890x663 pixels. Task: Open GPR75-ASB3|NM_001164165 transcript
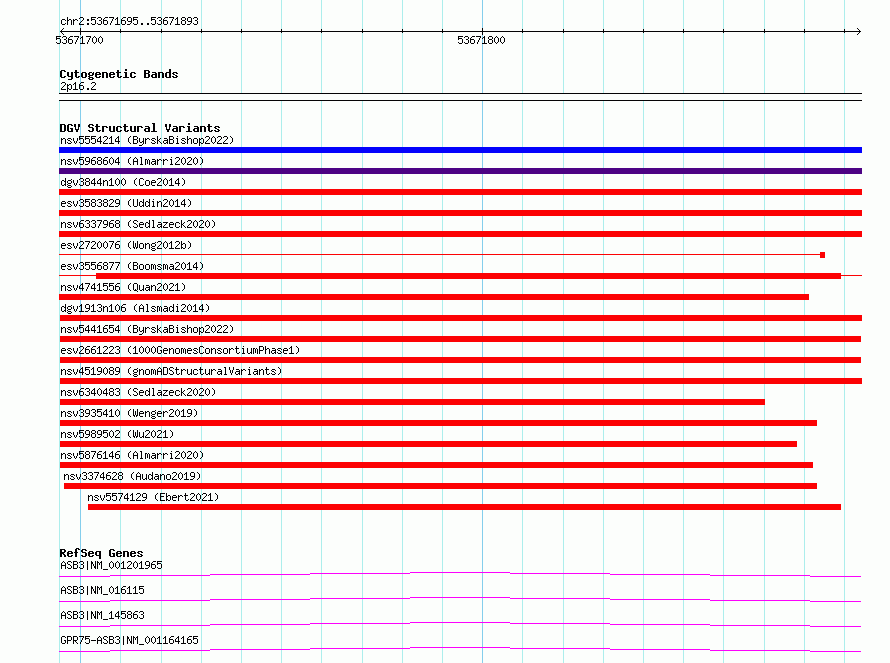click(x=129, y=640)
